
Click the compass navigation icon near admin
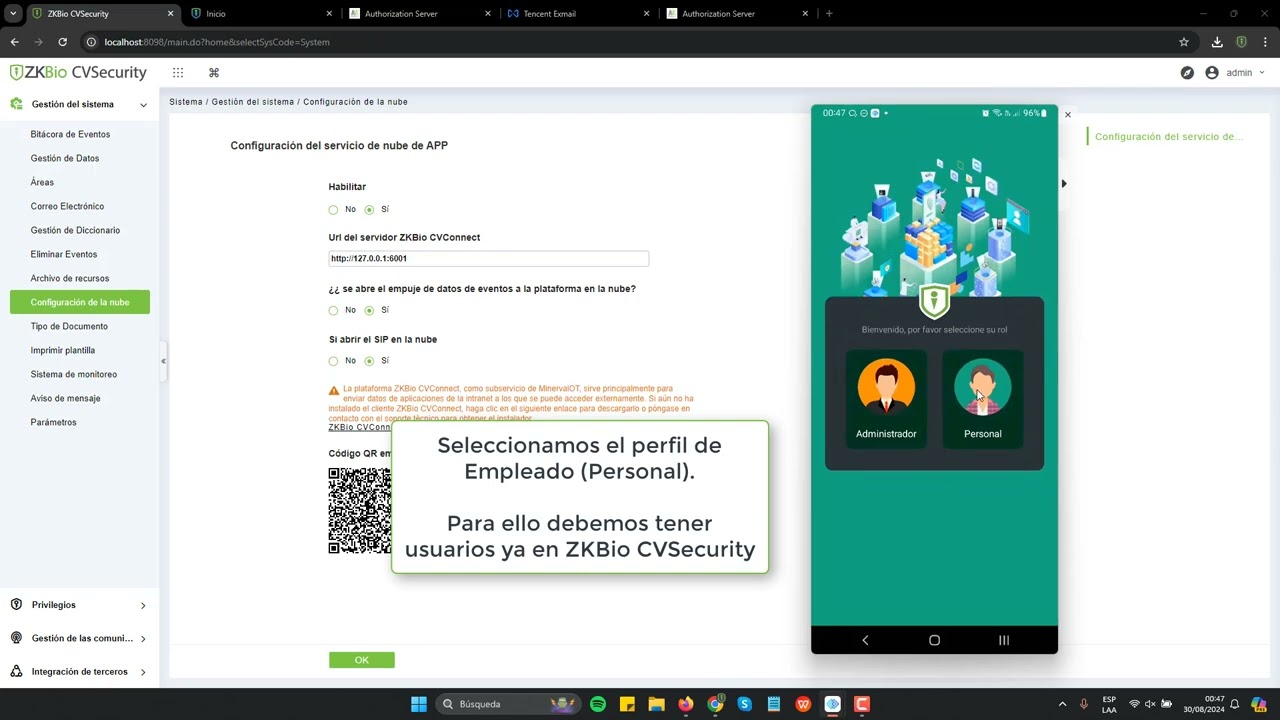point(1187,73)
